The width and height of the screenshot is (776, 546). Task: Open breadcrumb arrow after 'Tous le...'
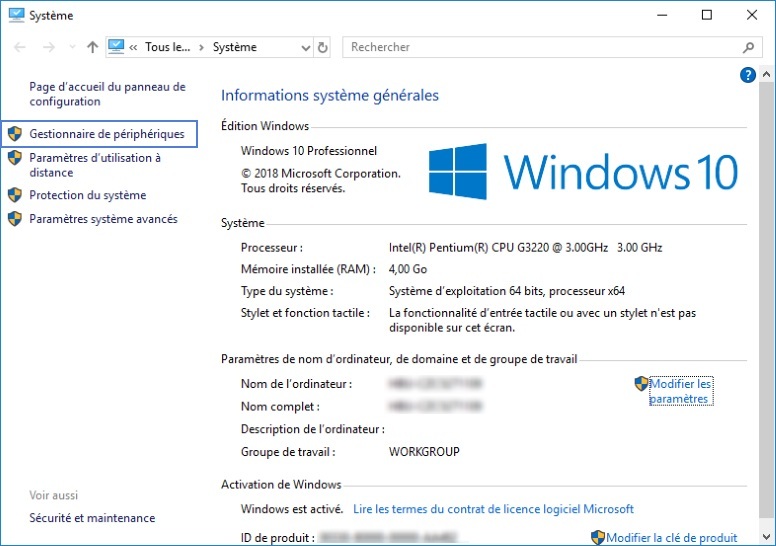pyautogui.click(x=201, y=47)
